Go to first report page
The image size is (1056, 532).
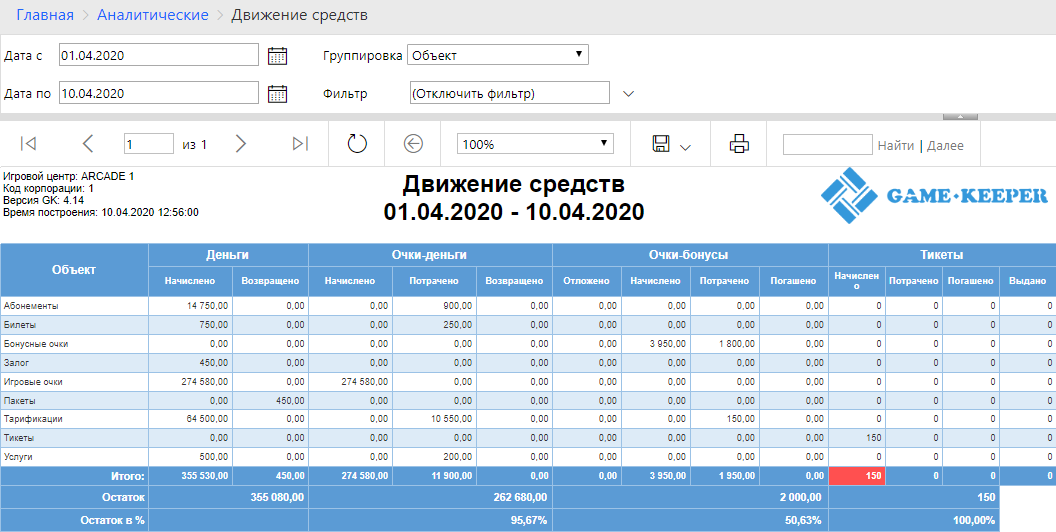[28, 143]
